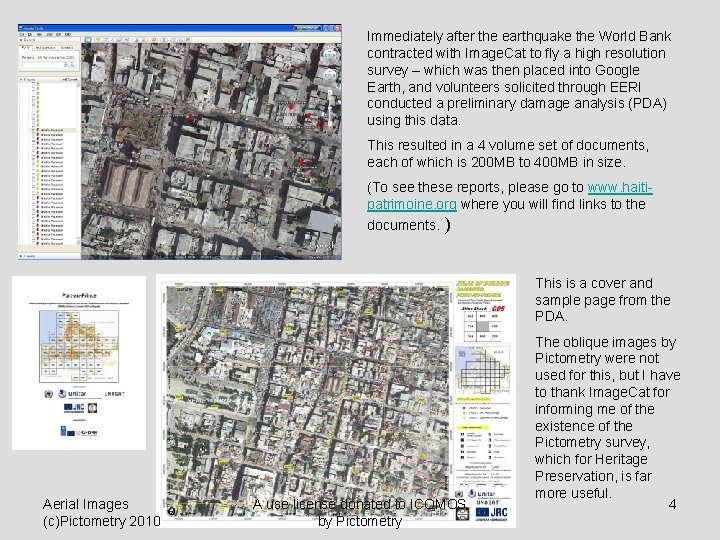Click the Add Content button in Places
This screenshot has width=720, height=540.
pos(70,79)
